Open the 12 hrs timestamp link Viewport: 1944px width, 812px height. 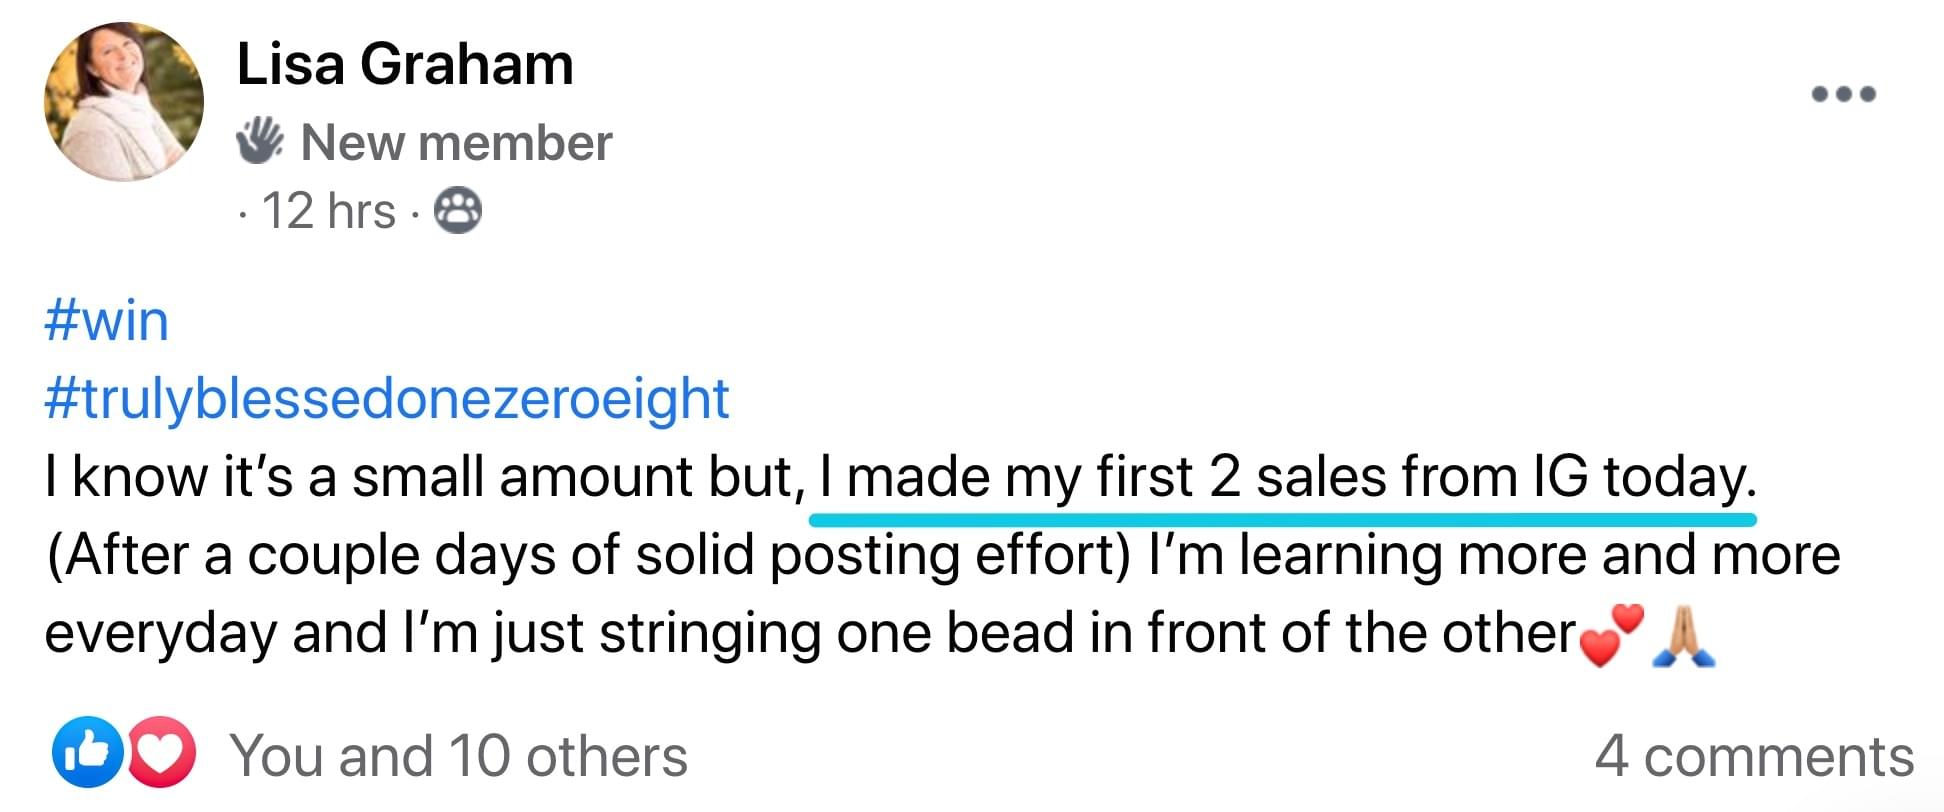328,212
